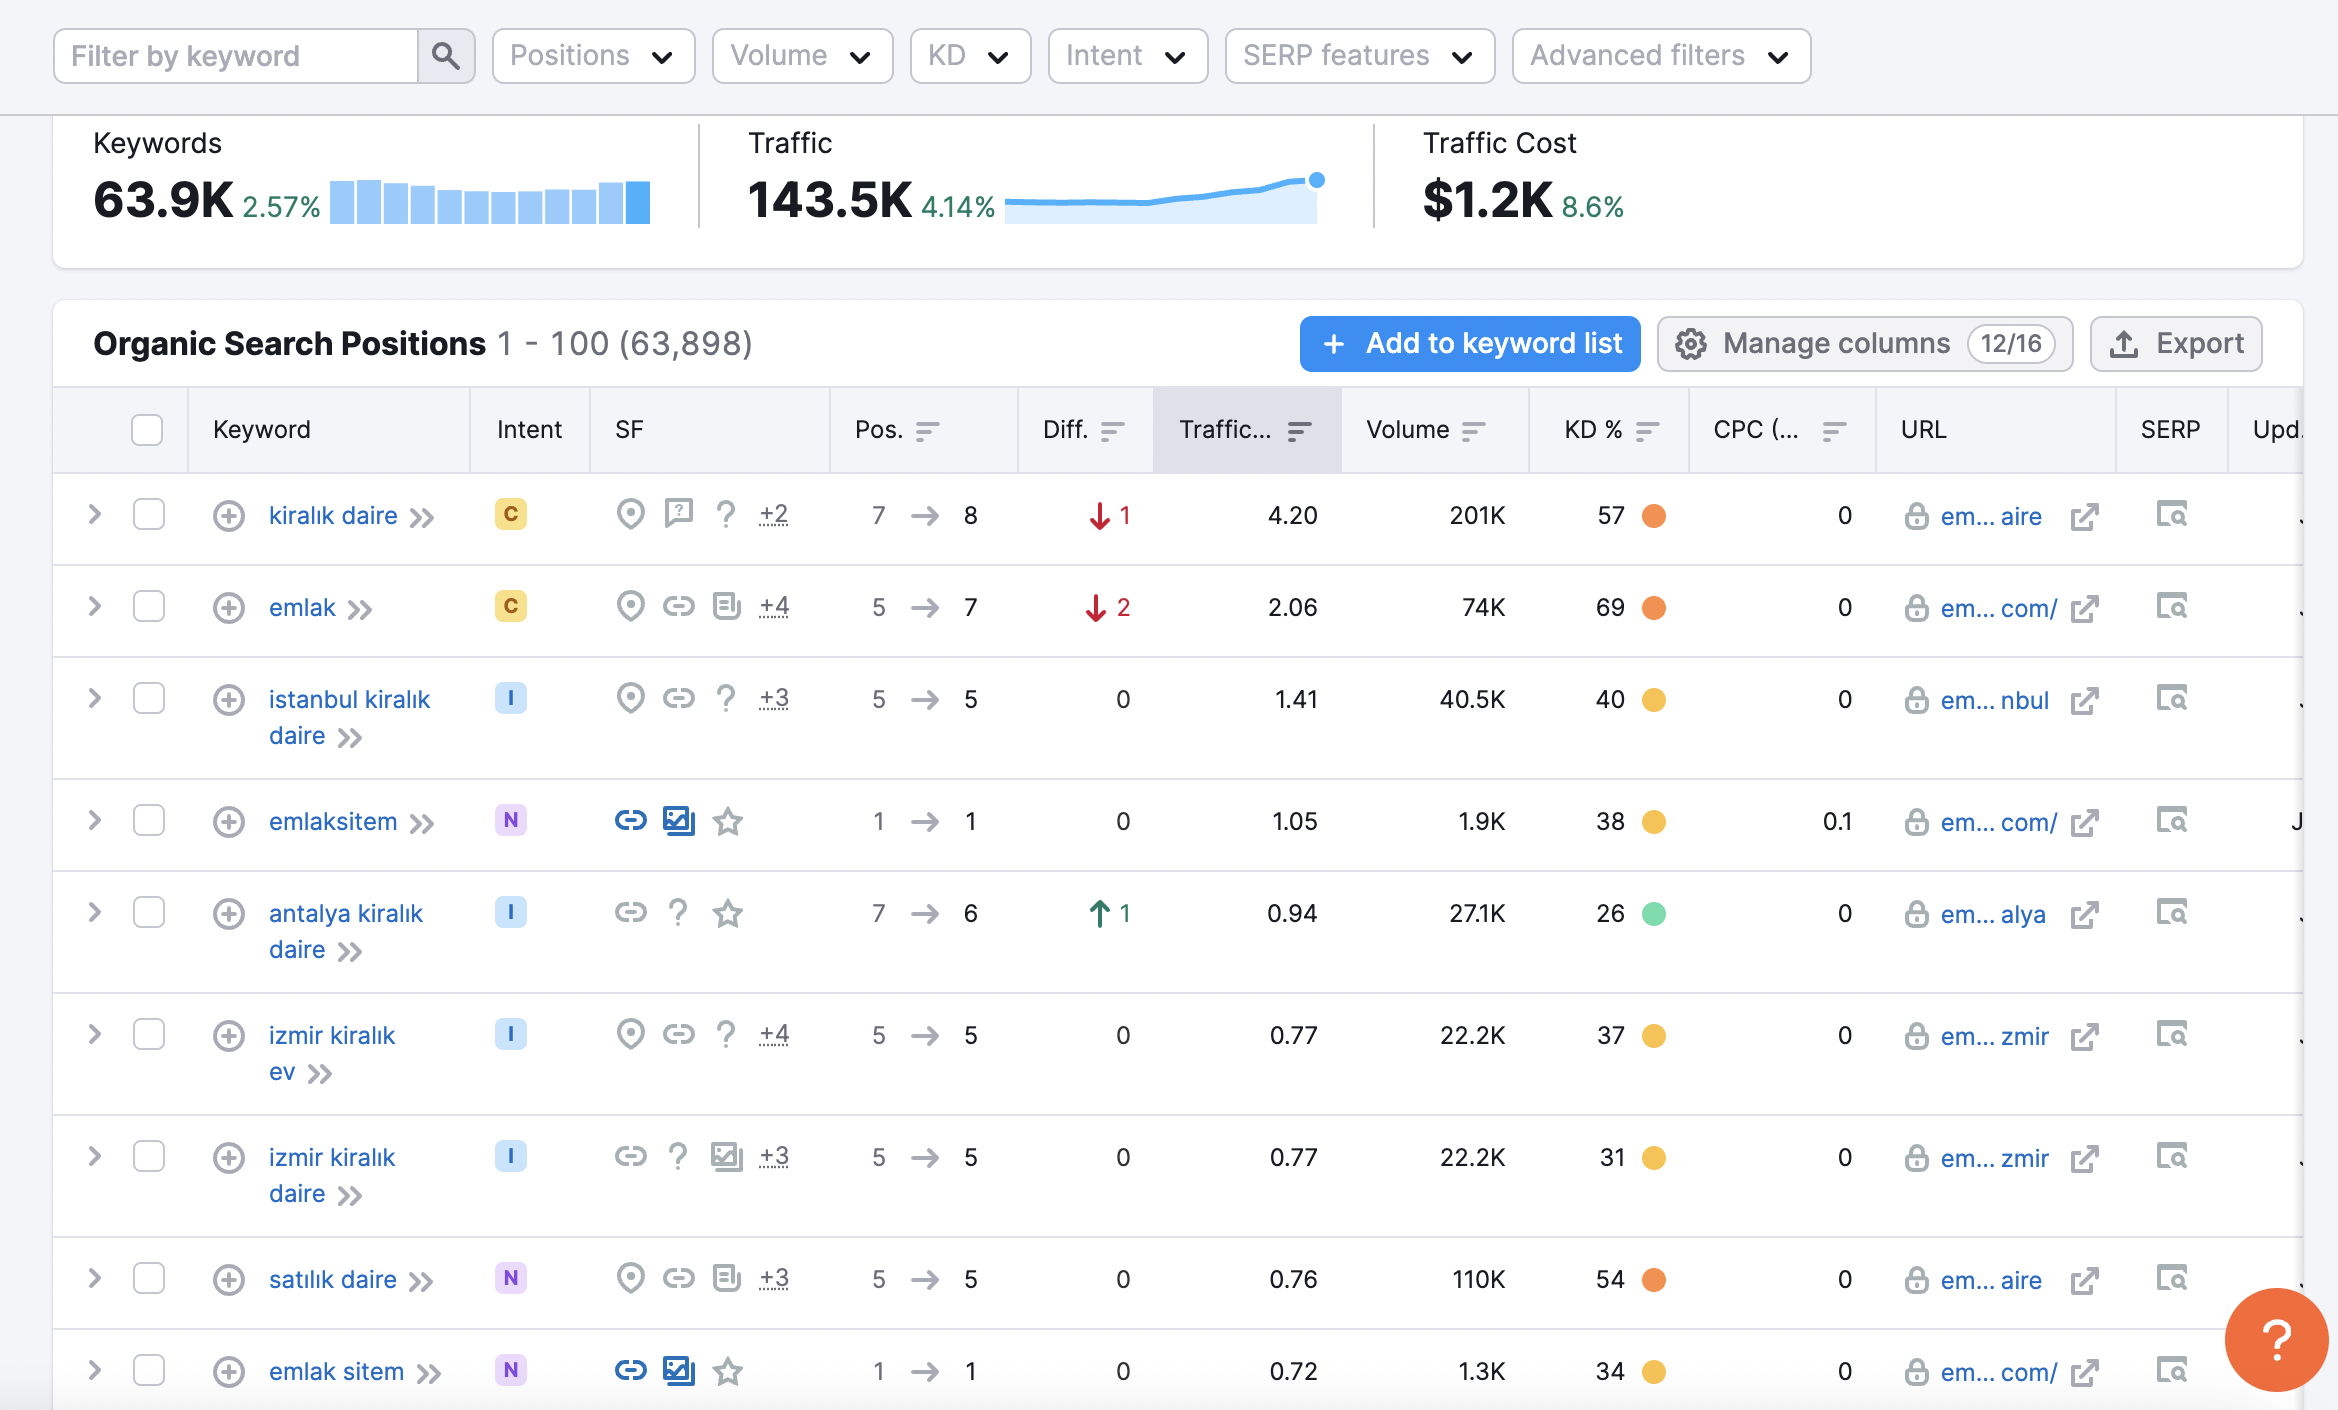Viewport: 2338px width, 1410px height.
Task: Expand the kiralık daire row details
Action: (x=95, y=515)
